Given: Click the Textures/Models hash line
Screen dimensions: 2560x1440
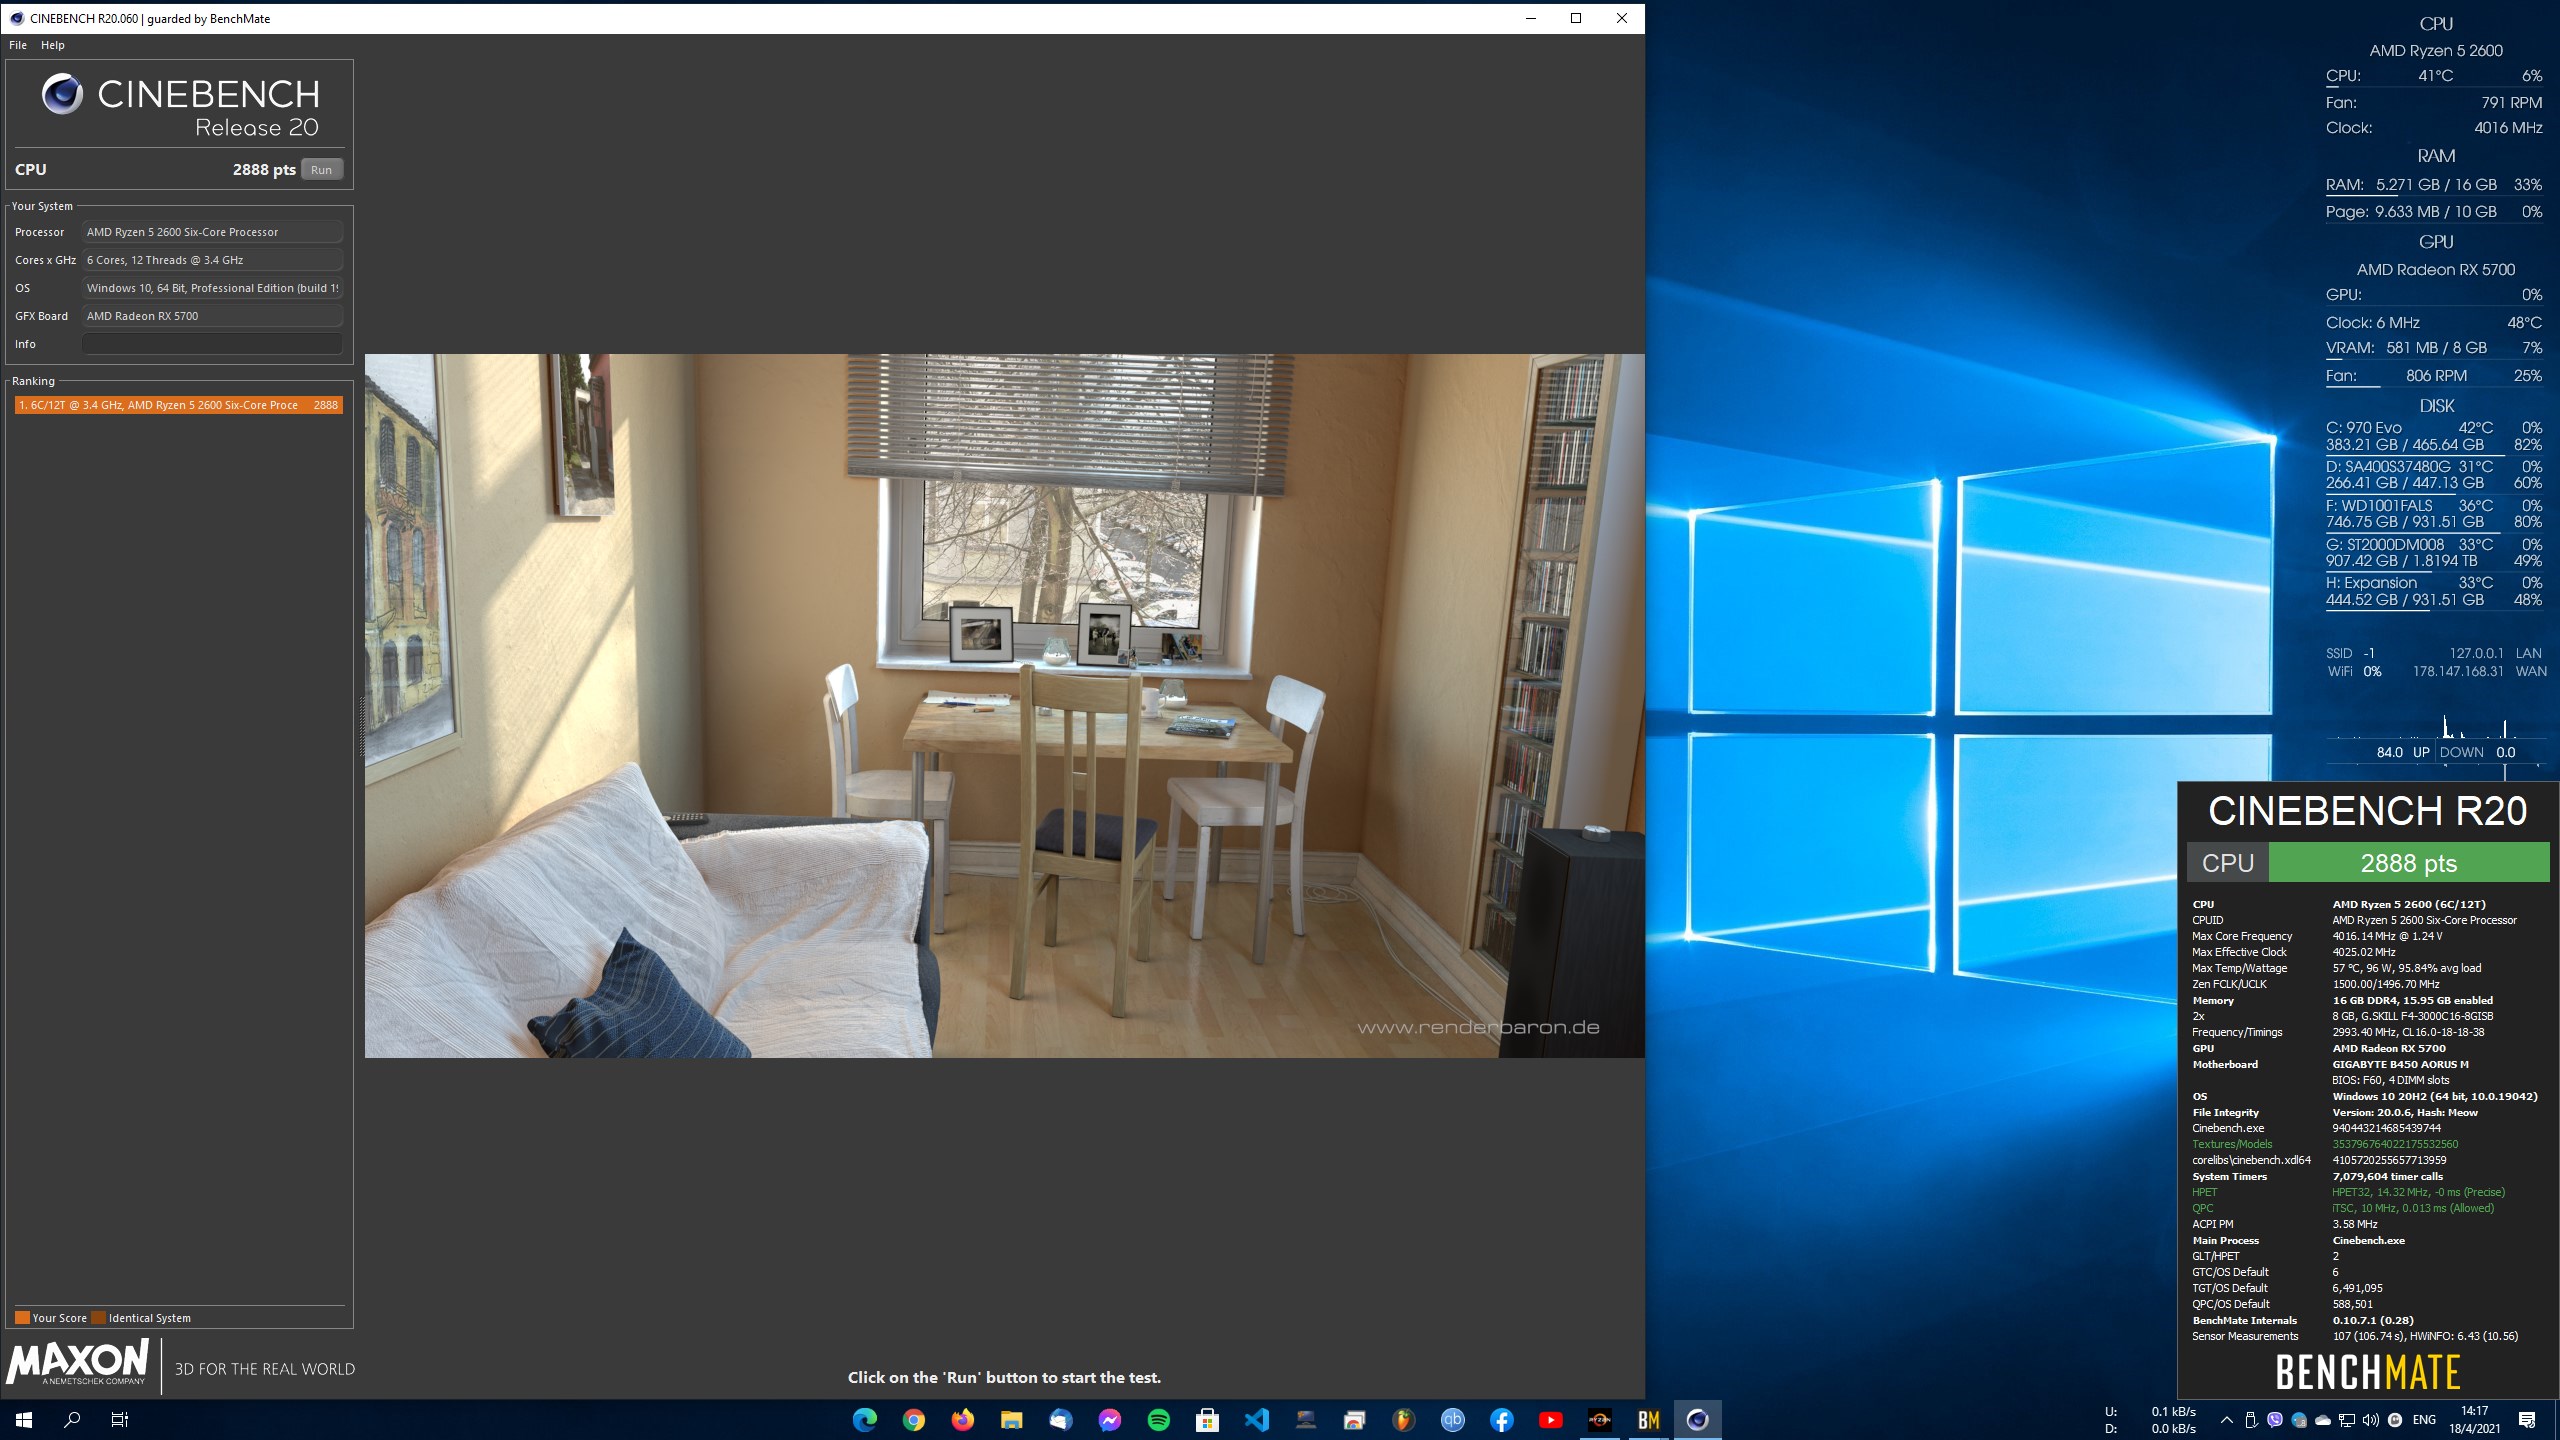Looking at the screenshot, I should click(x=2325, y=1144).
